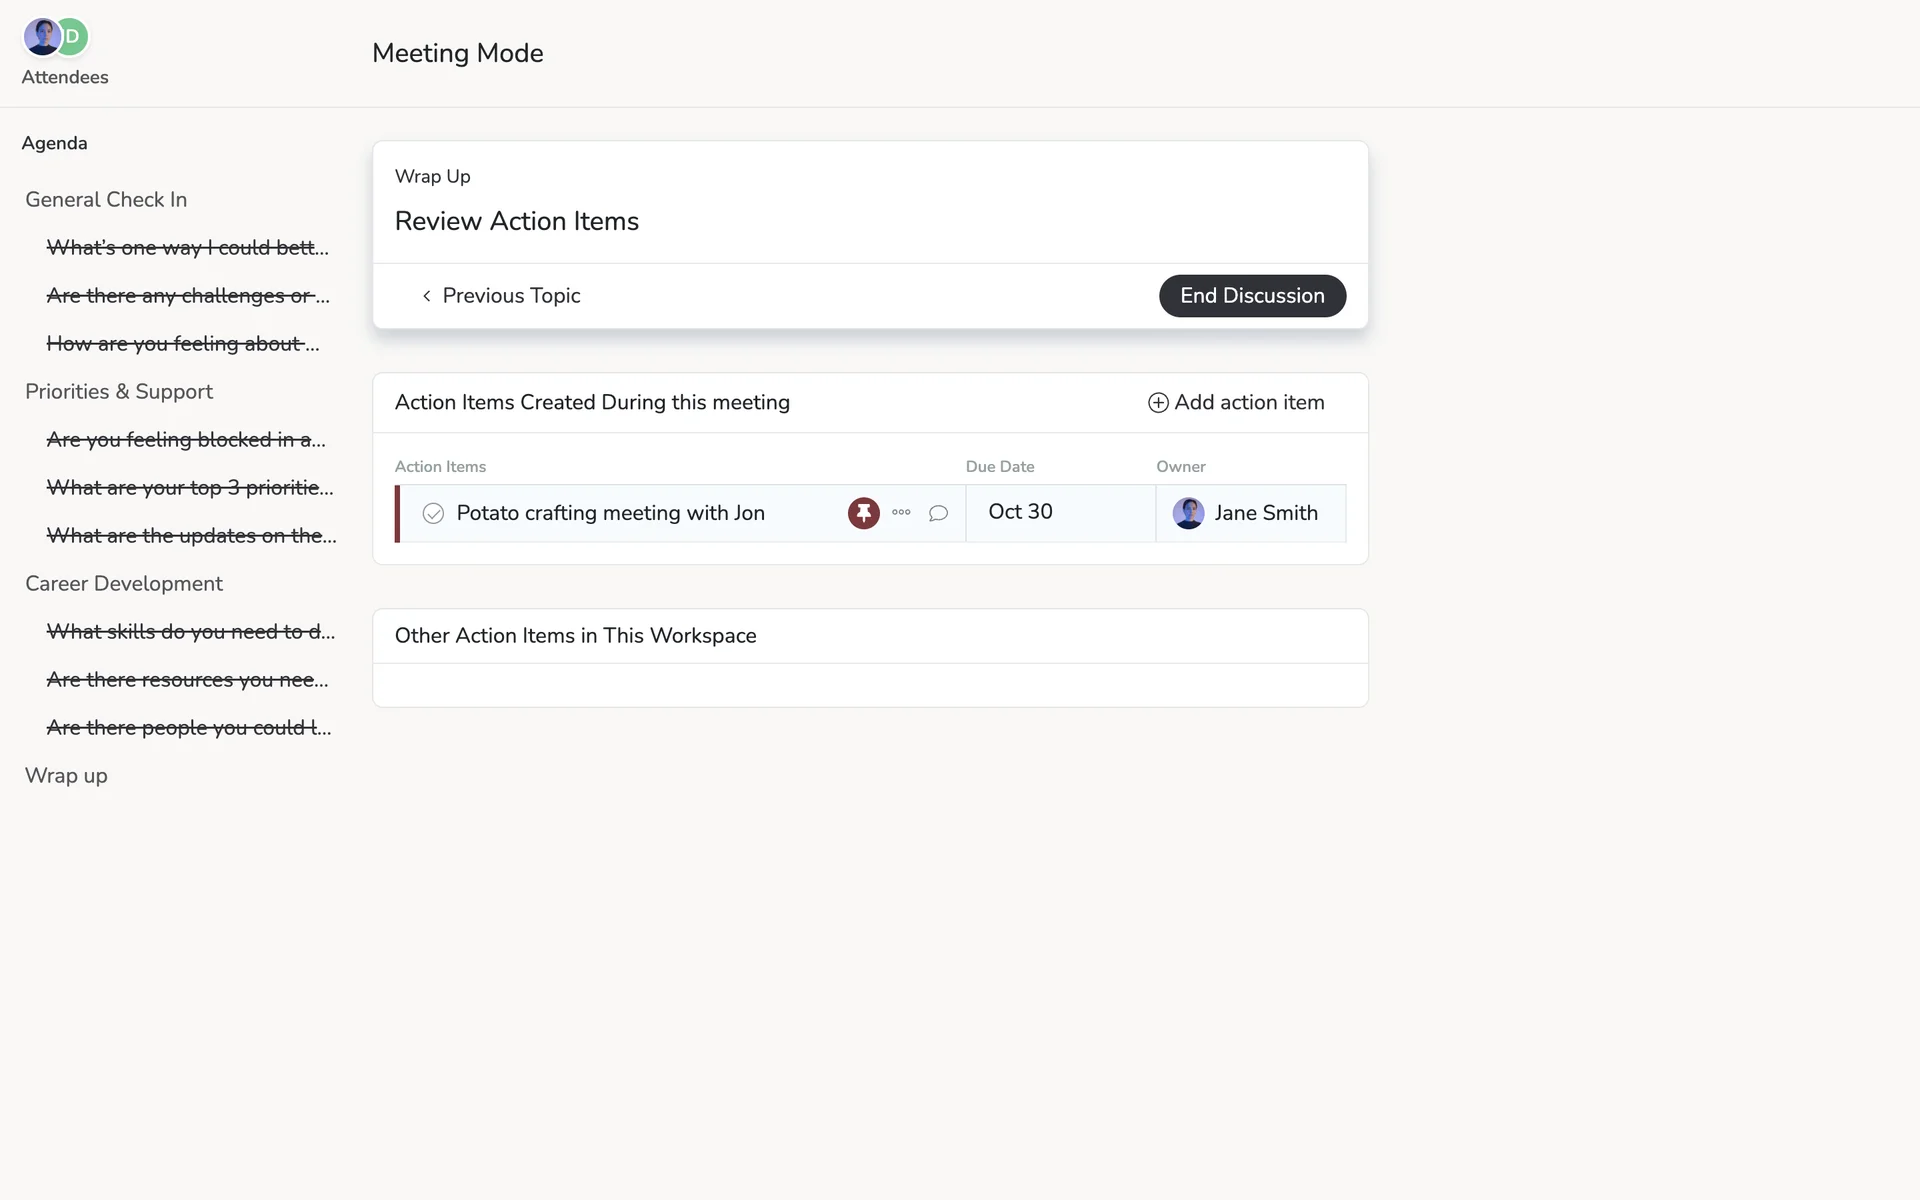
Task: Click the plus icon beside Add action item
Action: [x=1158, y=402]
